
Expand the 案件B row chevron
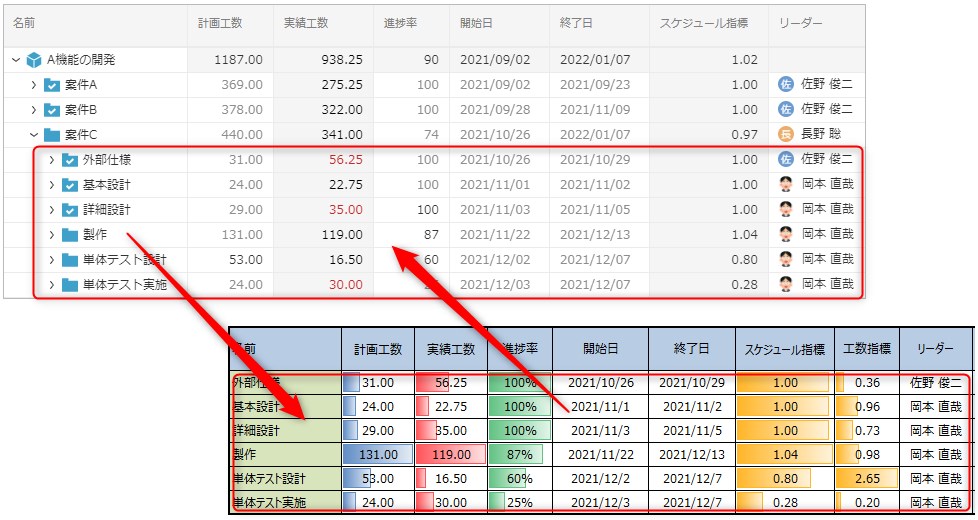[33, 110]
